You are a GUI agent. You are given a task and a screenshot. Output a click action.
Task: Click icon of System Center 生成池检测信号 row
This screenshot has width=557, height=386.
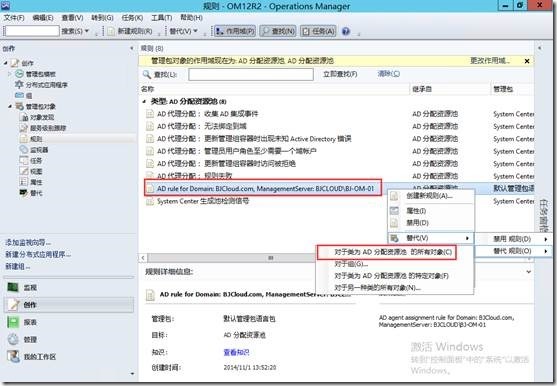[x=150, y=201]
